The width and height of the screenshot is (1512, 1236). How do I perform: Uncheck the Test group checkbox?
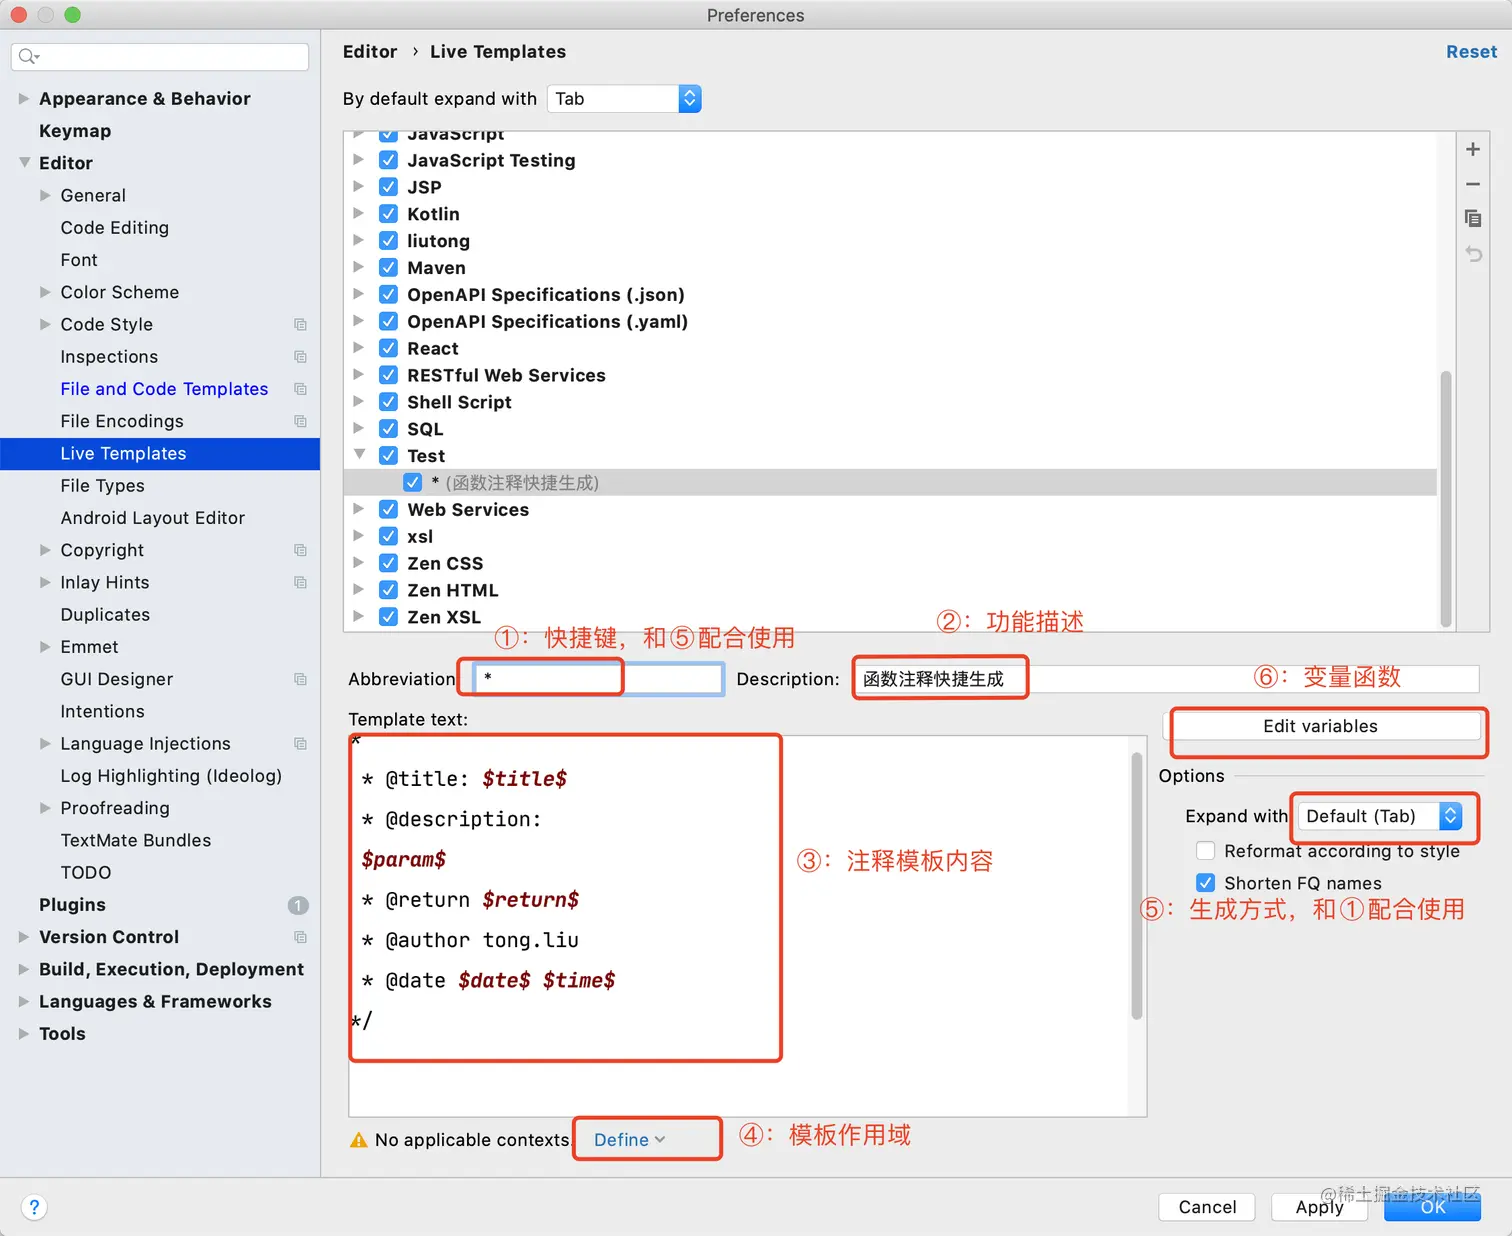[389, 456]
